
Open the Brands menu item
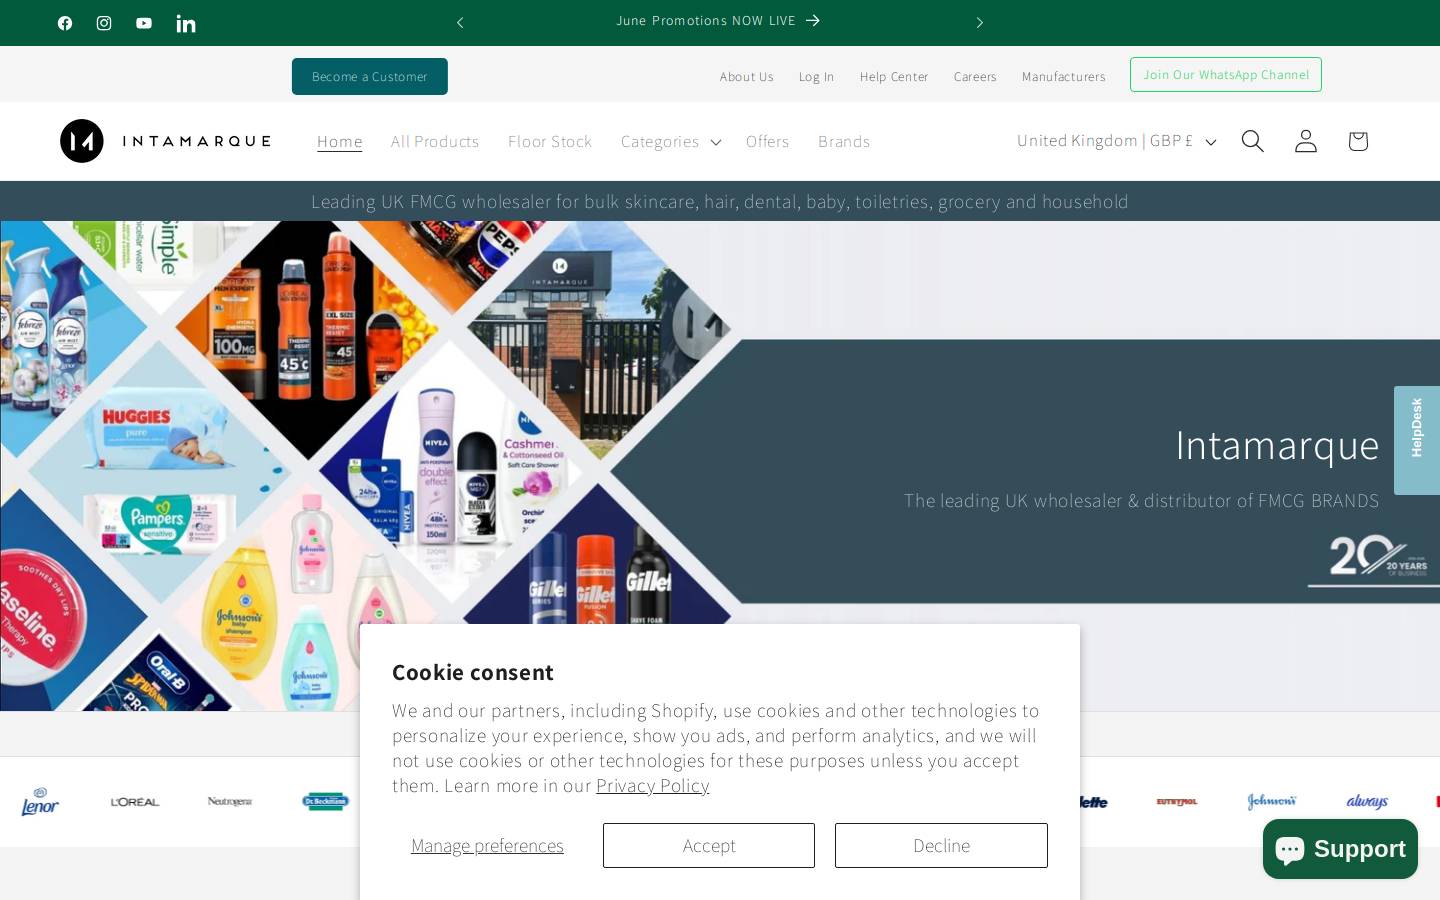[x=844, y=141]
